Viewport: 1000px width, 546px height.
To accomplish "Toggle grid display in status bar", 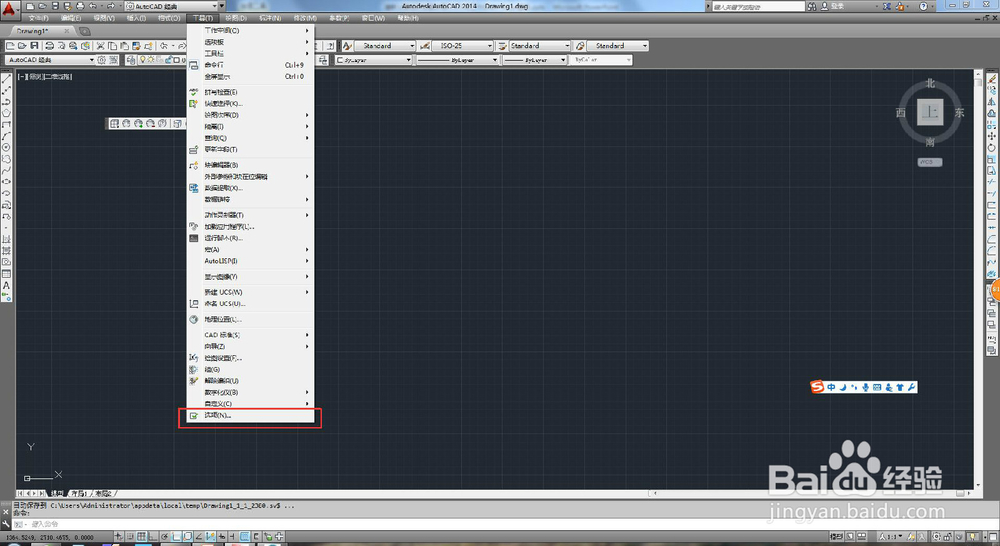I will pyautogui.click(x=142, y=536).
